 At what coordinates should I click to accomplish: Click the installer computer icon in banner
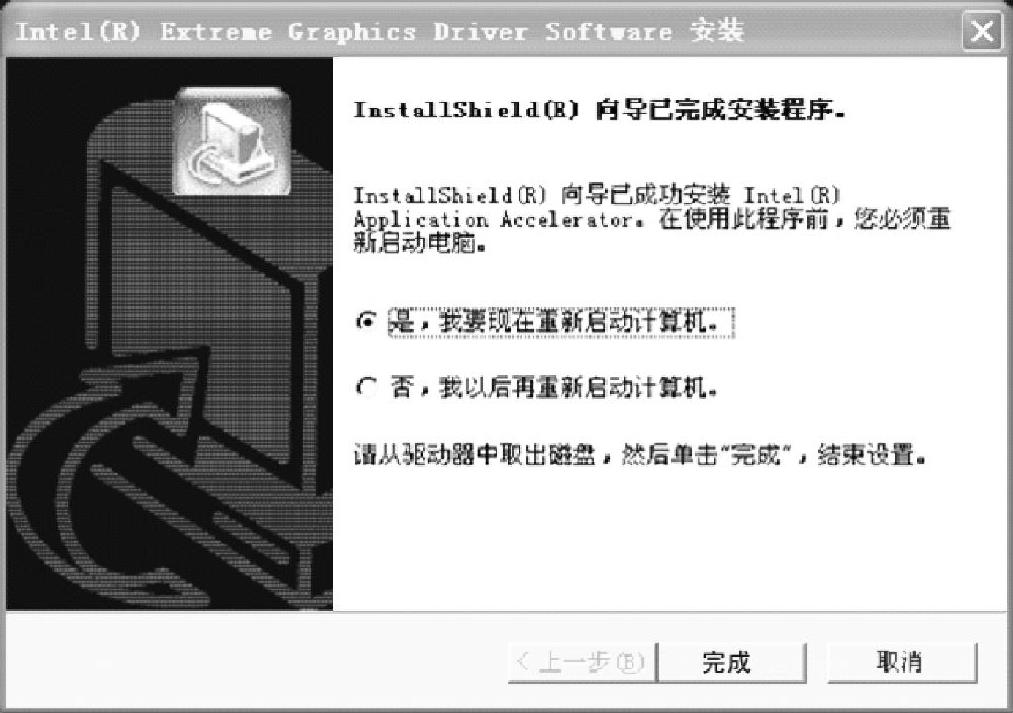(x=233, y=141)
